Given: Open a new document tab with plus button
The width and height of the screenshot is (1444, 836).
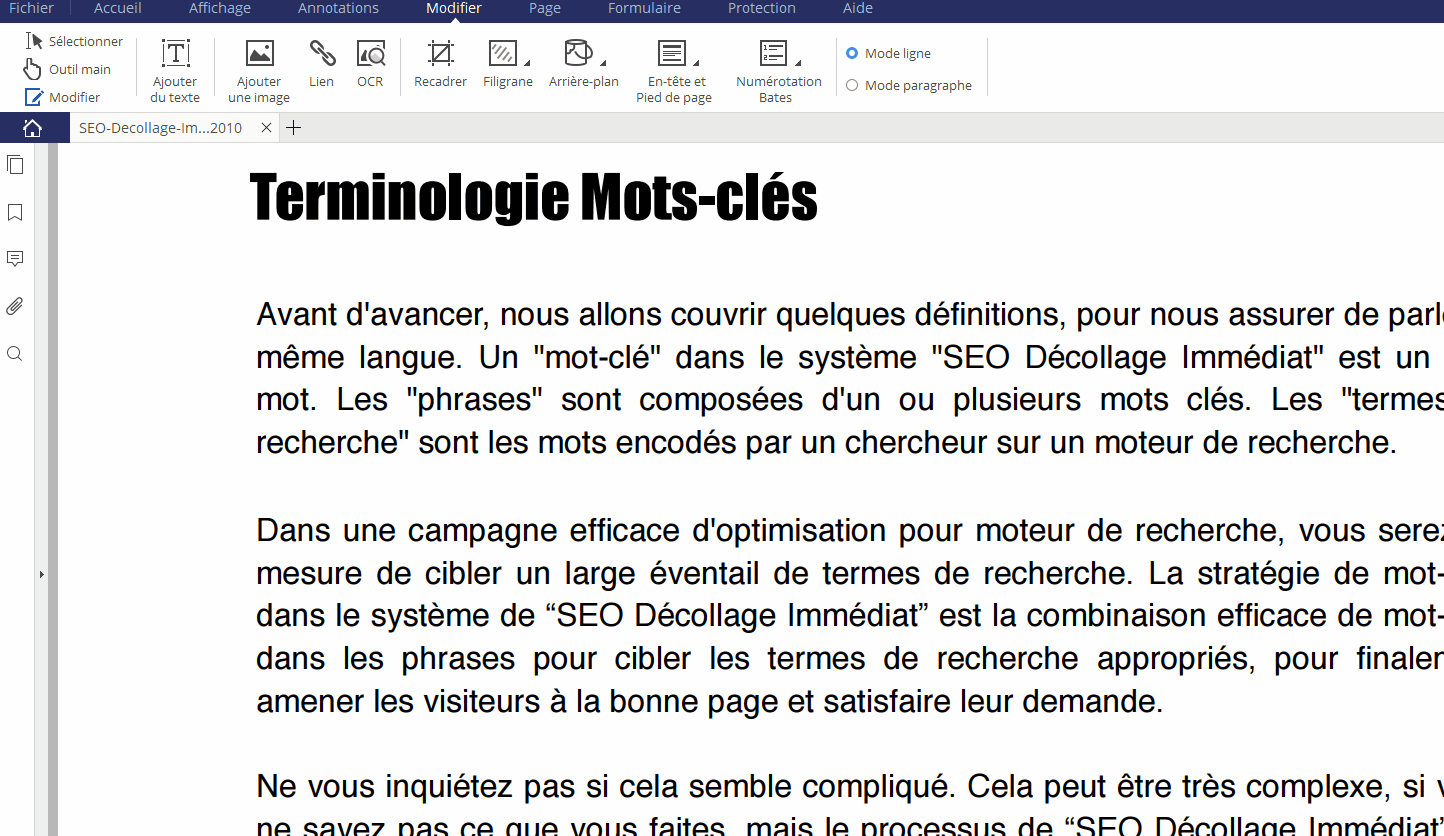Looking at the screenshot, I should point(293,128).
